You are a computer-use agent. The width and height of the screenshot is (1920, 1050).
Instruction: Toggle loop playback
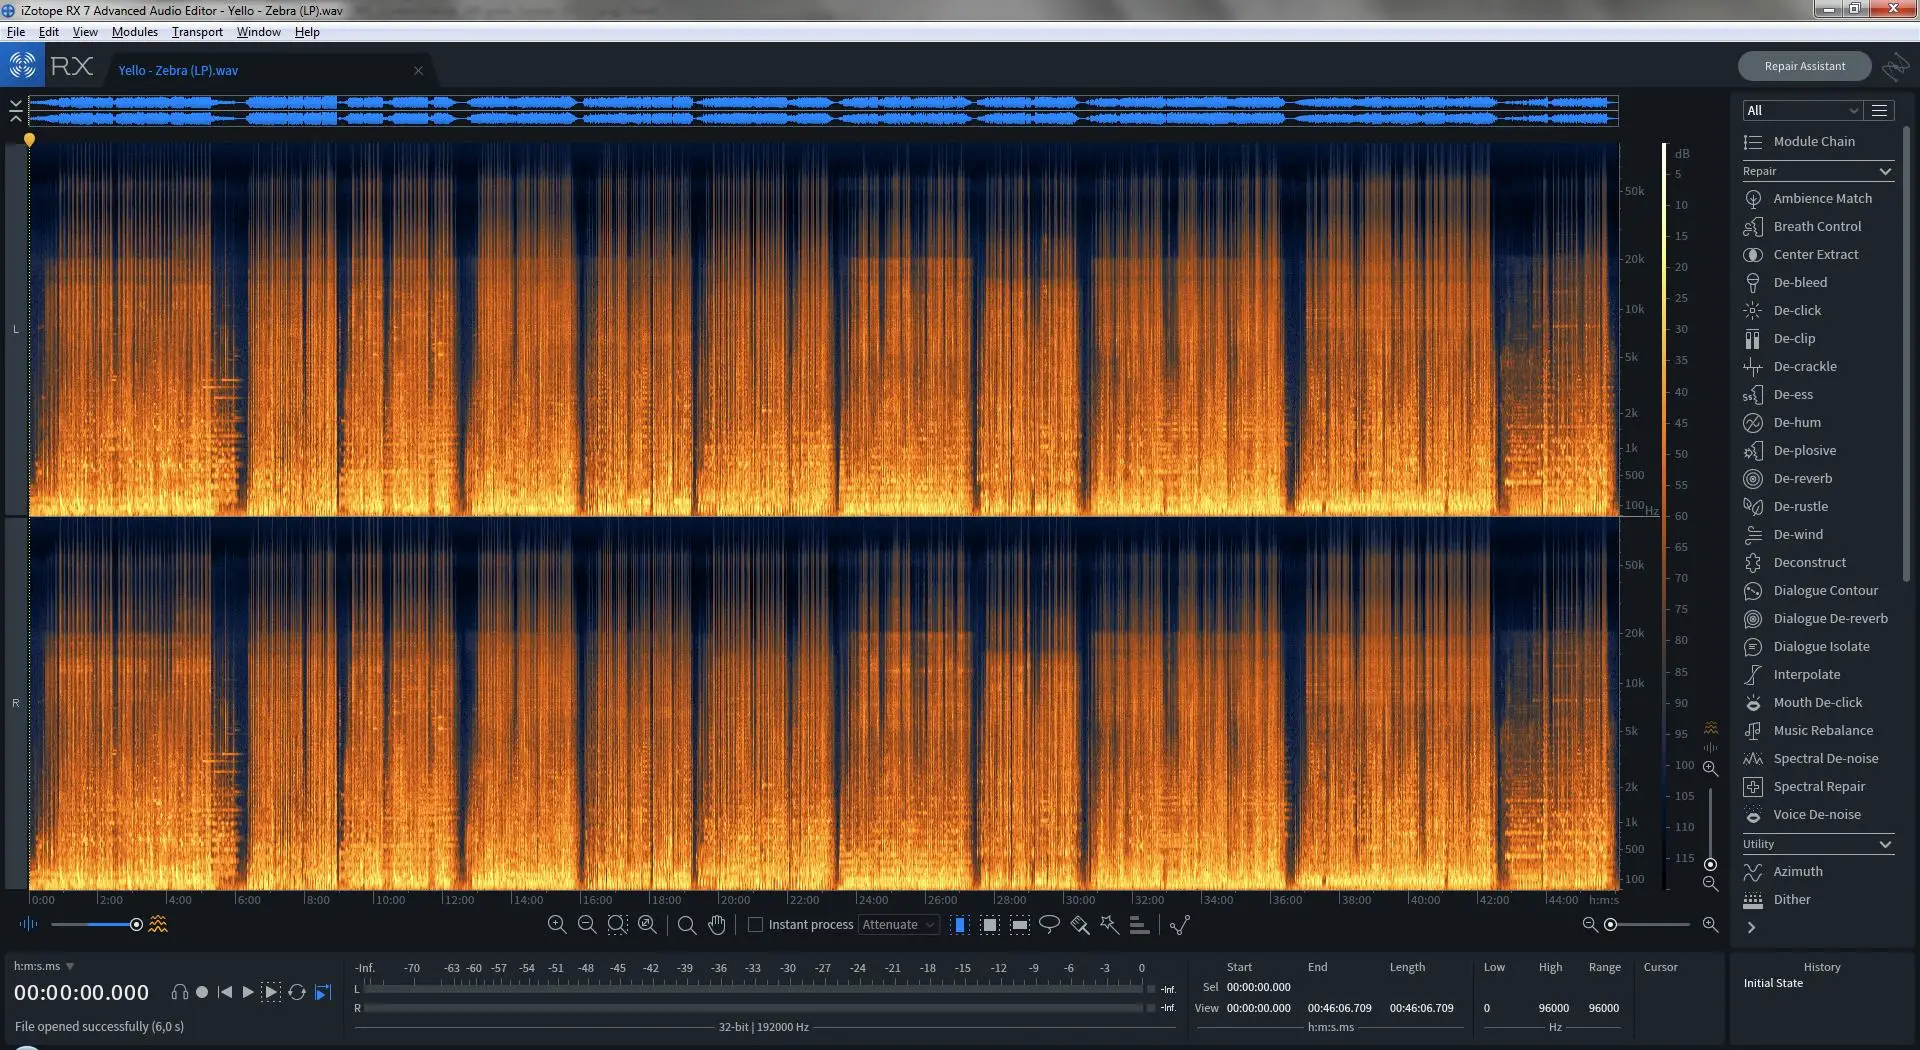pyautogui.click(x=297, y=992)
